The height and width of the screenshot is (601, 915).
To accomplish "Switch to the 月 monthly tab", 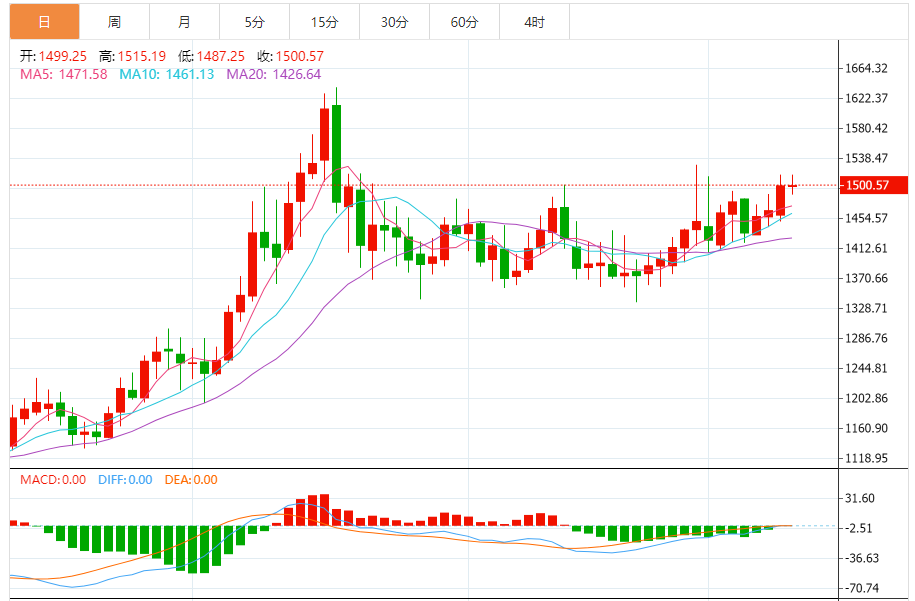I will pyautogui.click(x=184, y=22).
